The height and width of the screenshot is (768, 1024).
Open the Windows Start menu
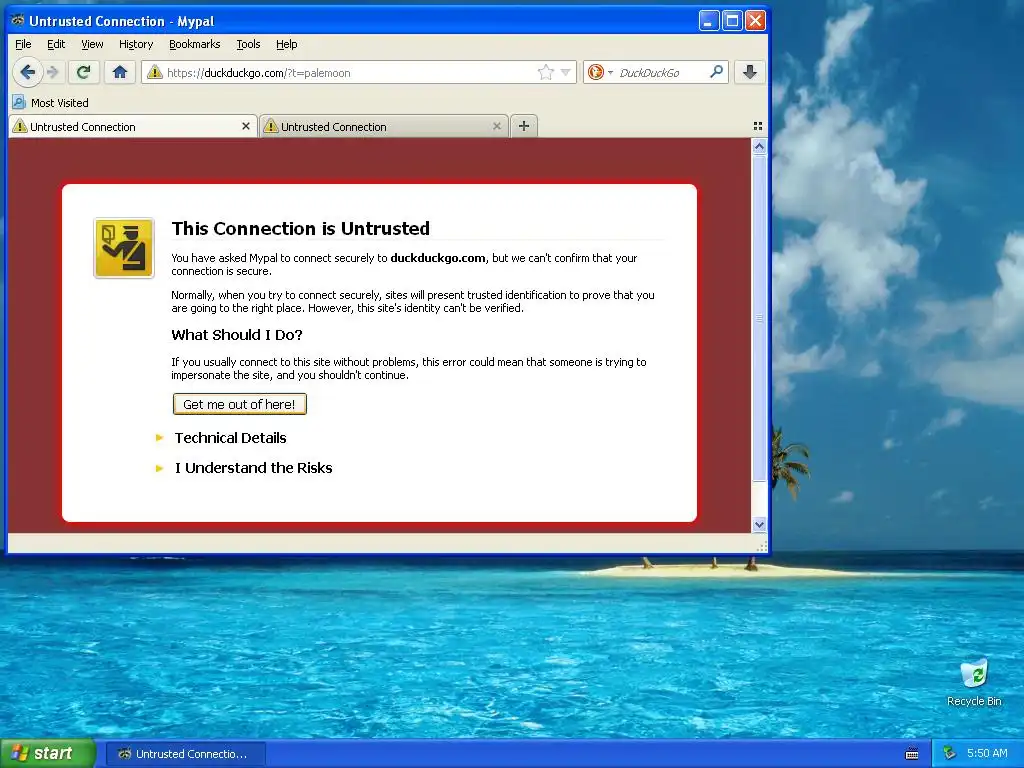(48, 754)
